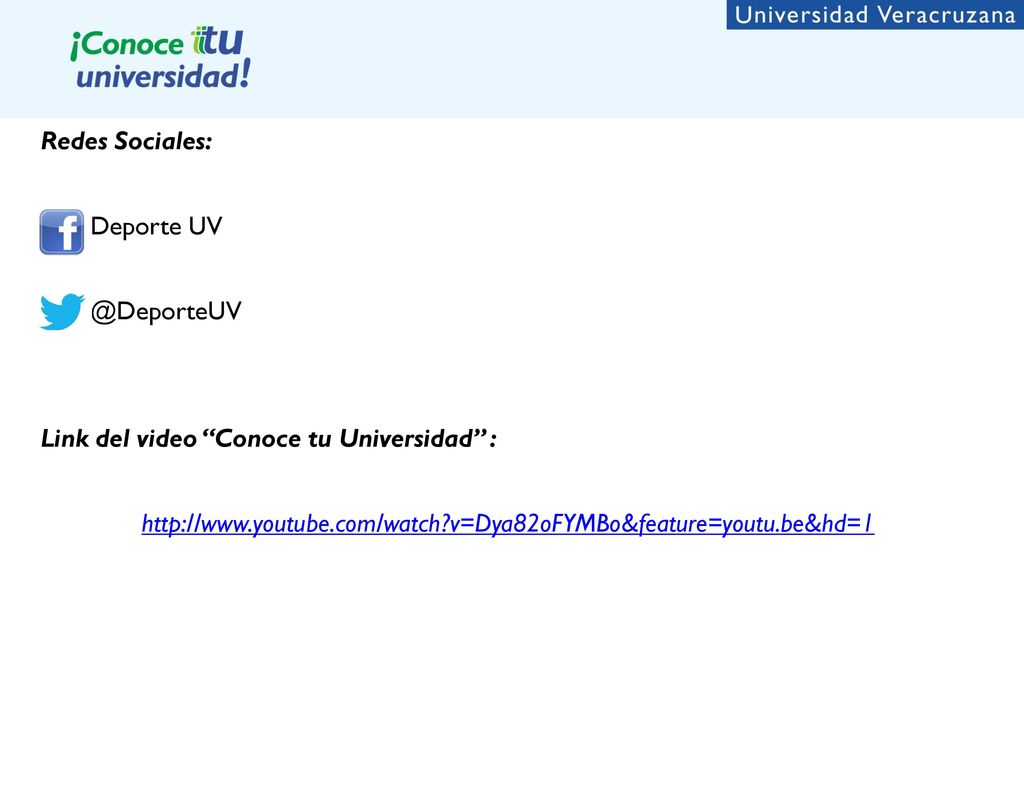Viewport: 1024px width, 793px height.
Task: Click the Twitter bird icon
Action: point(62,312)
